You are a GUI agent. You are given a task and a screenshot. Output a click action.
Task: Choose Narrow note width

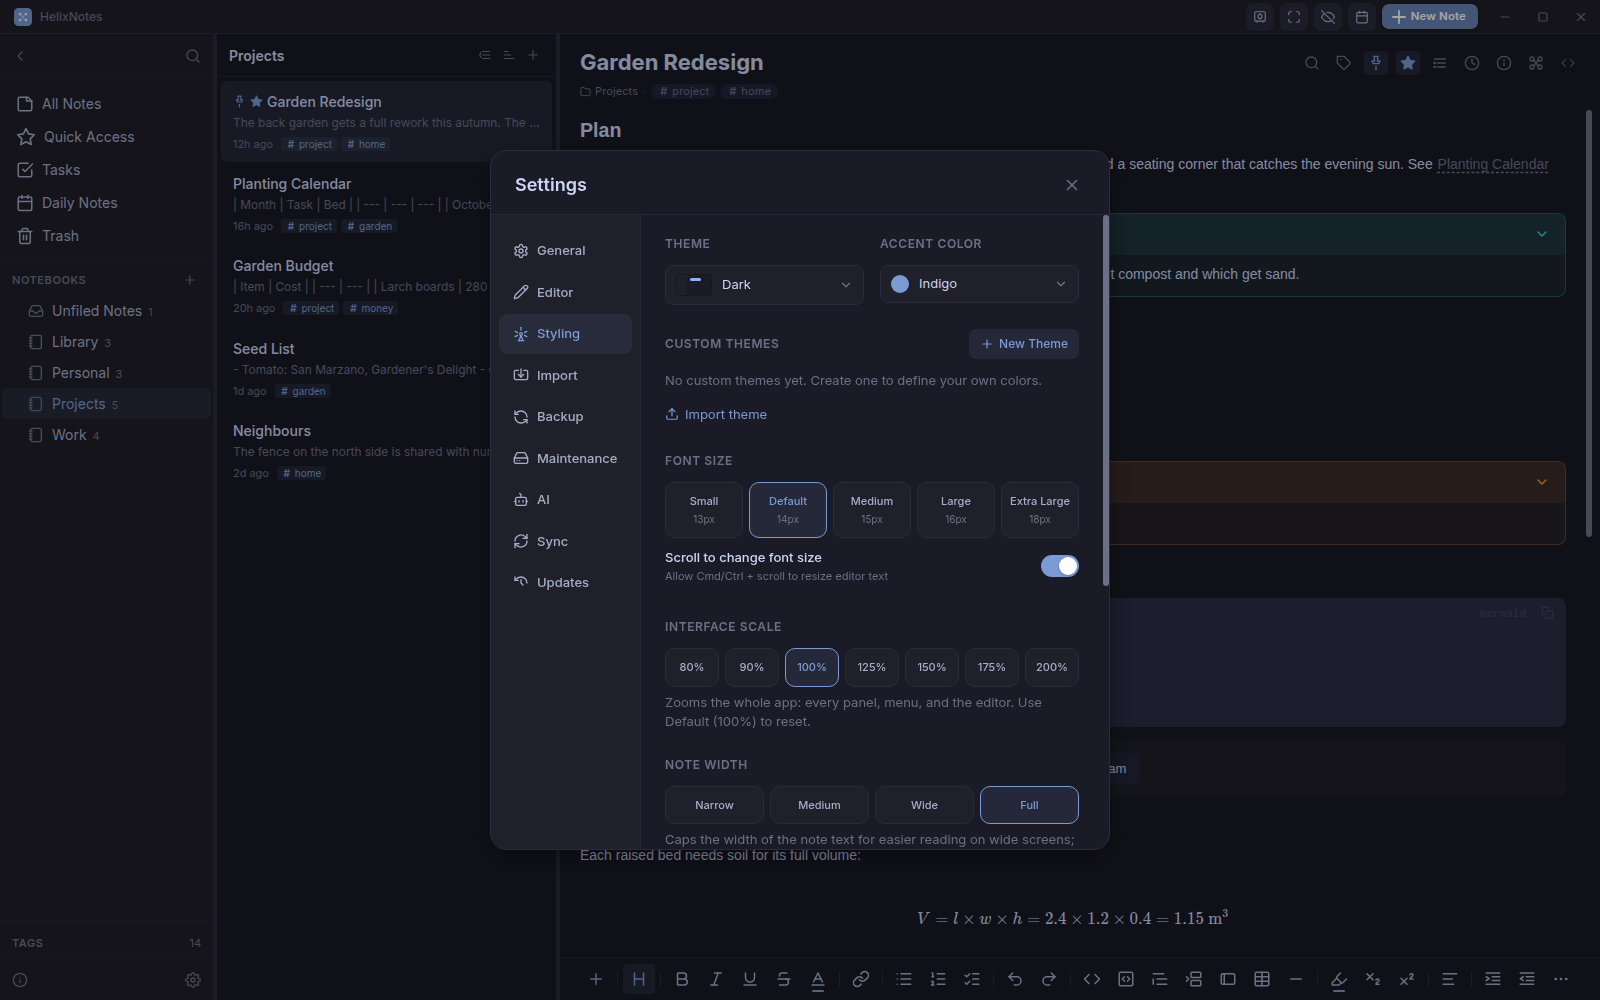click(714, 805)
